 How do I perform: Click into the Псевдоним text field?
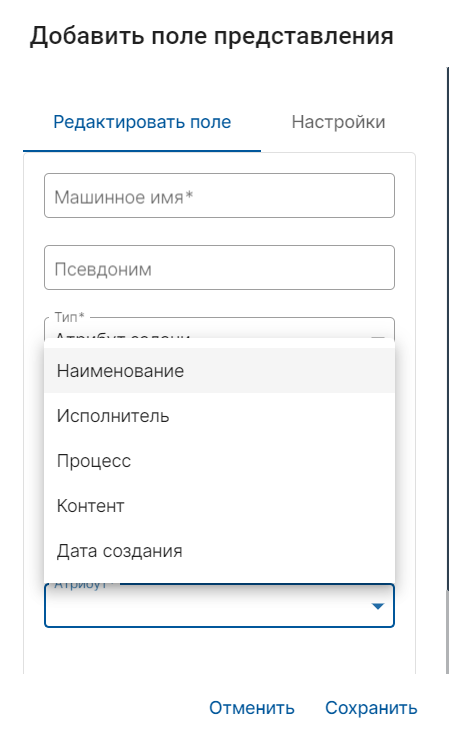[219, 268]
